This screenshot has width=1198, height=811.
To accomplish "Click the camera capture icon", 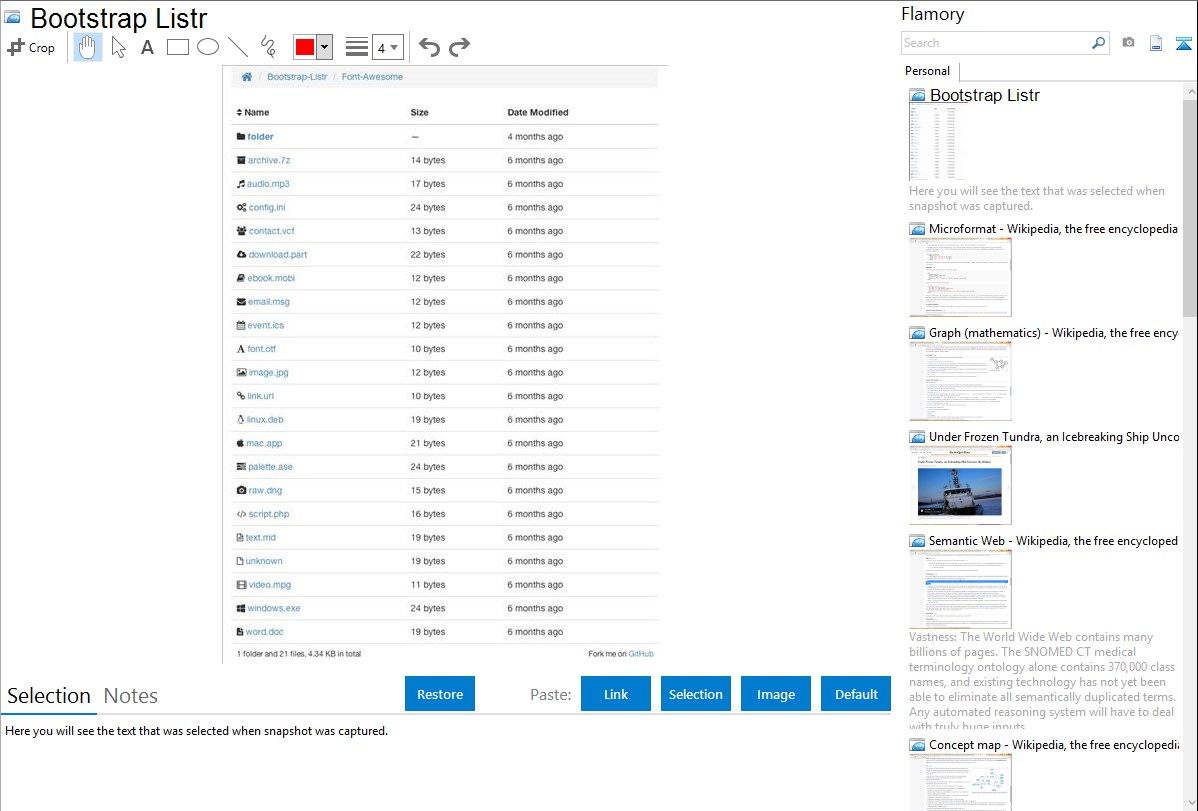I will tap(1128, 43).
